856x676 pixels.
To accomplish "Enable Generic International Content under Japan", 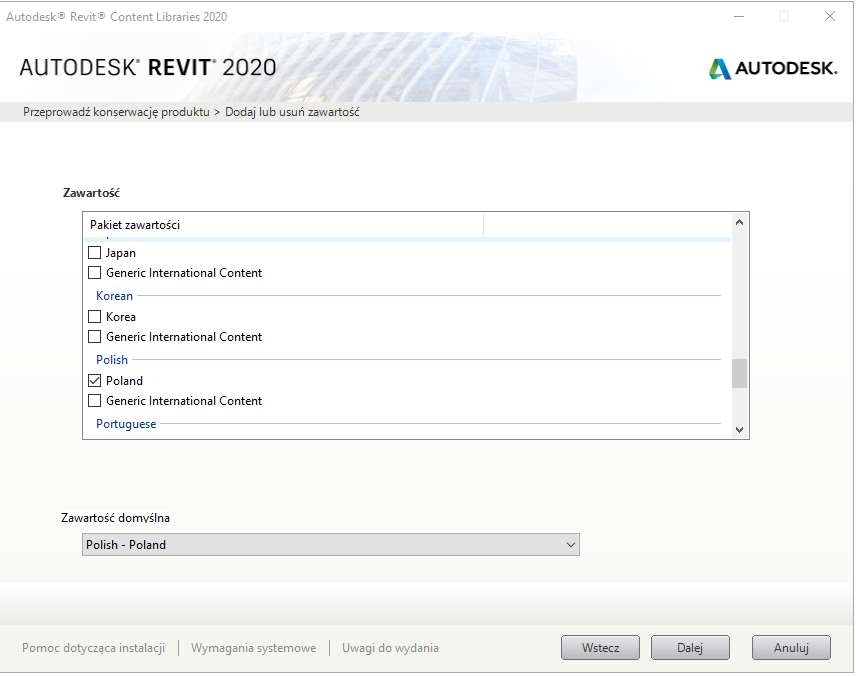I will coord(95,273).
